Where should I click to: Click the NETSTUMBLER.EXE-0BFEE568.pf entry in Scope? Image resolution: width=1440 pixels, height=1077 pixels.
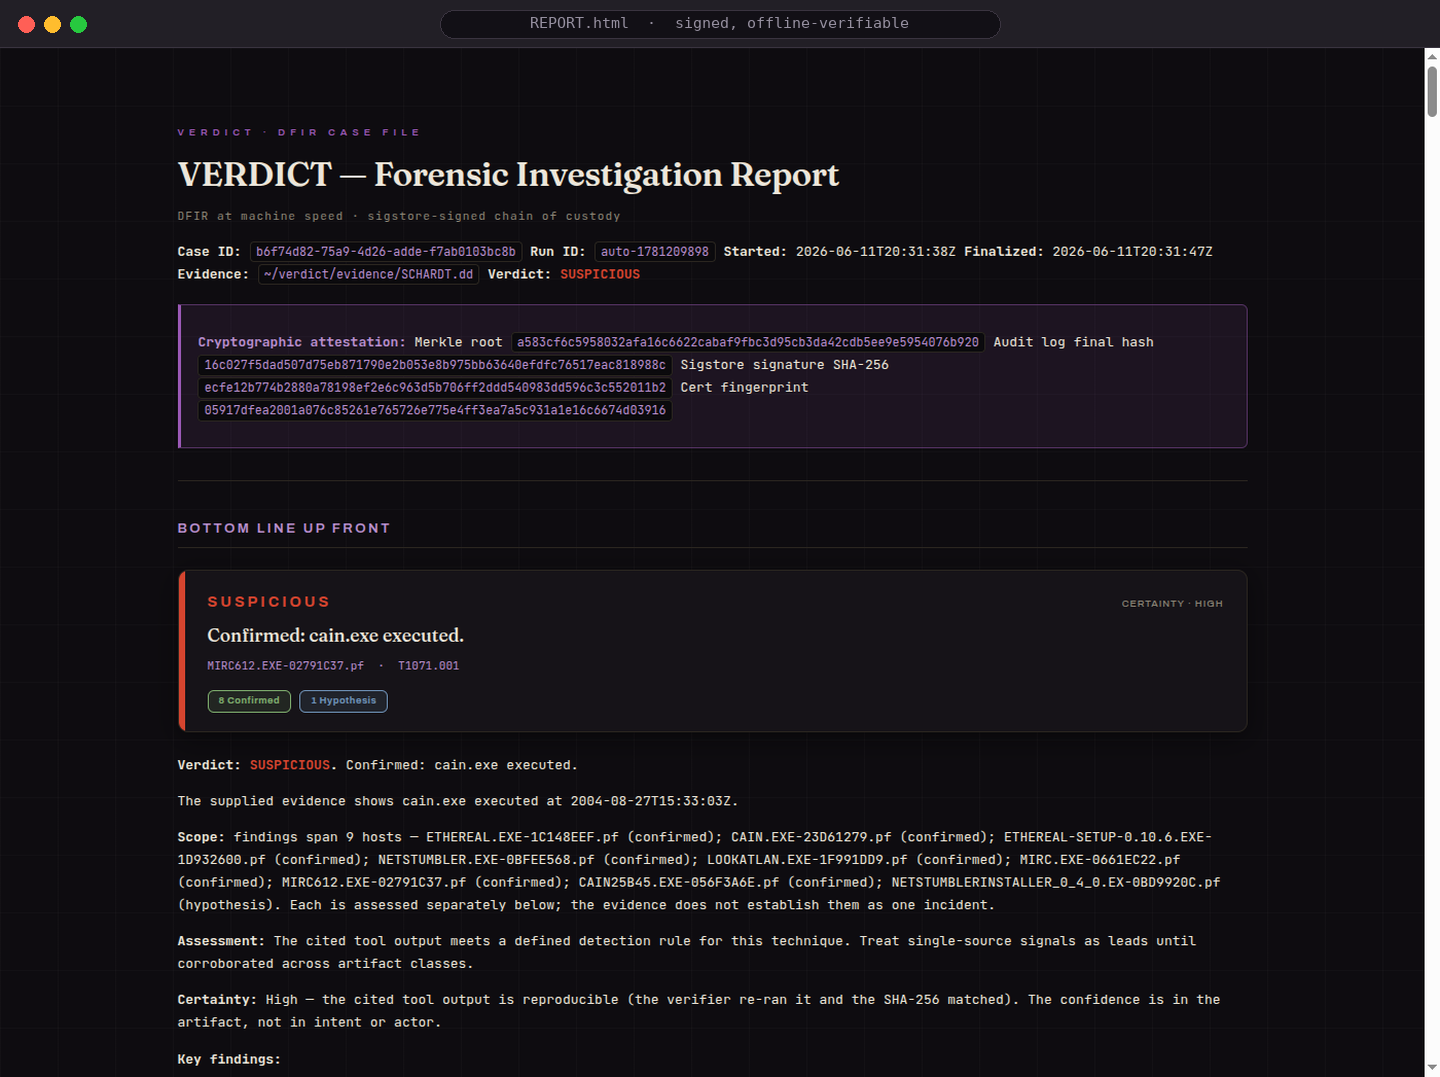(486, 860)
